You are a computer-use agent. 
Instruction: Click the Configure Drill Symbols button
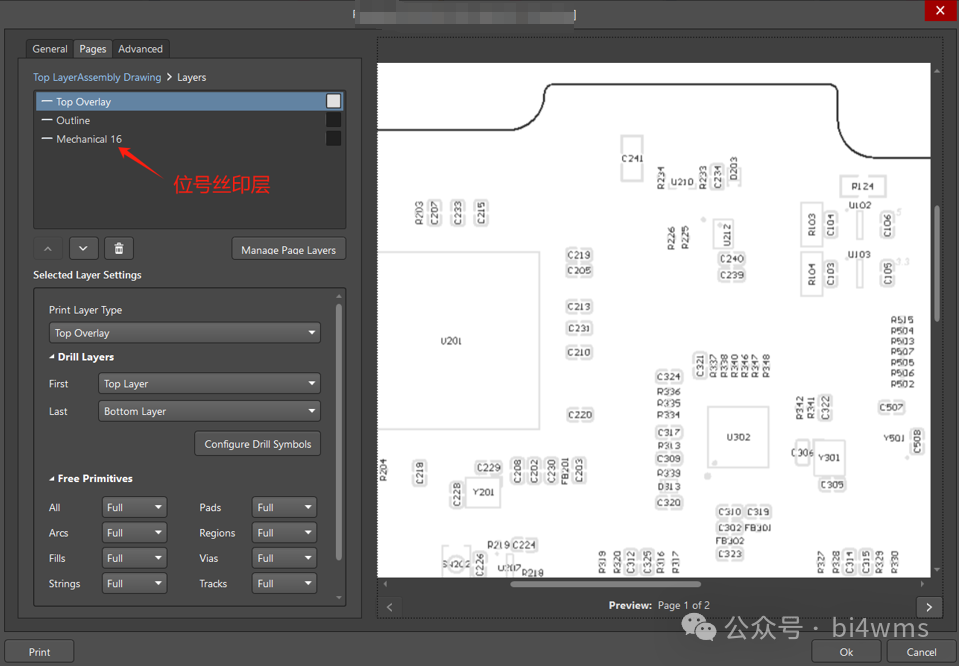tap(257, 444)
